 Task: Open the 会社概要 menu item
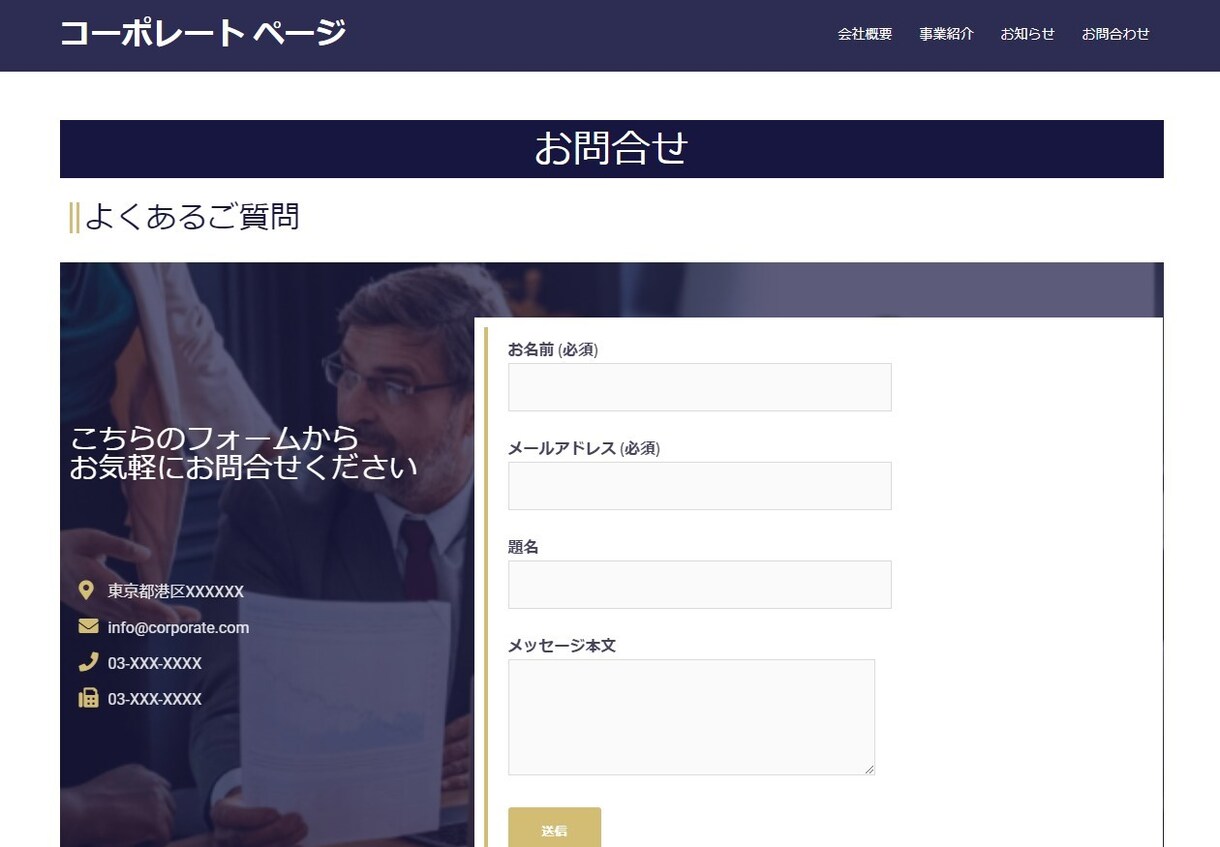click(x=865, y=34)
